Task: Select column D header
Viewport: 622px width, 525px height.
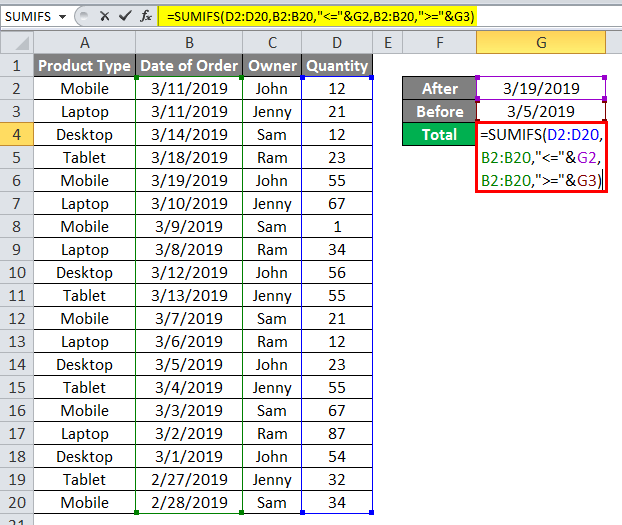Action: tap(337, 42)
